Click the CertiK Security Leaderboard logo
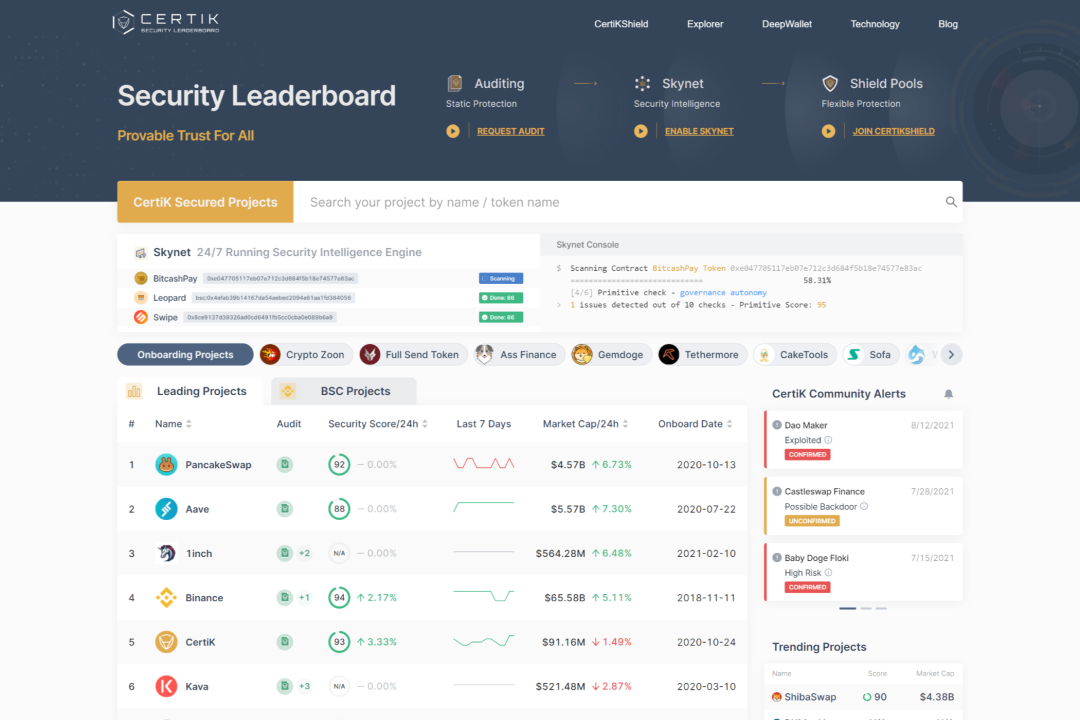The width and height of the screenshot is (1080, 720). (x=166, y=22)
